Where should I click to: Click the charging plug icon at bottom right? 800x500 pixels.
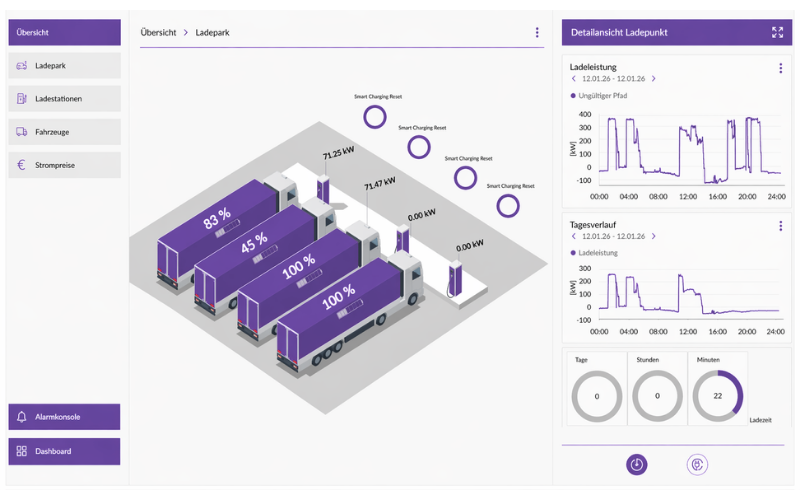[x=697, y=464]
